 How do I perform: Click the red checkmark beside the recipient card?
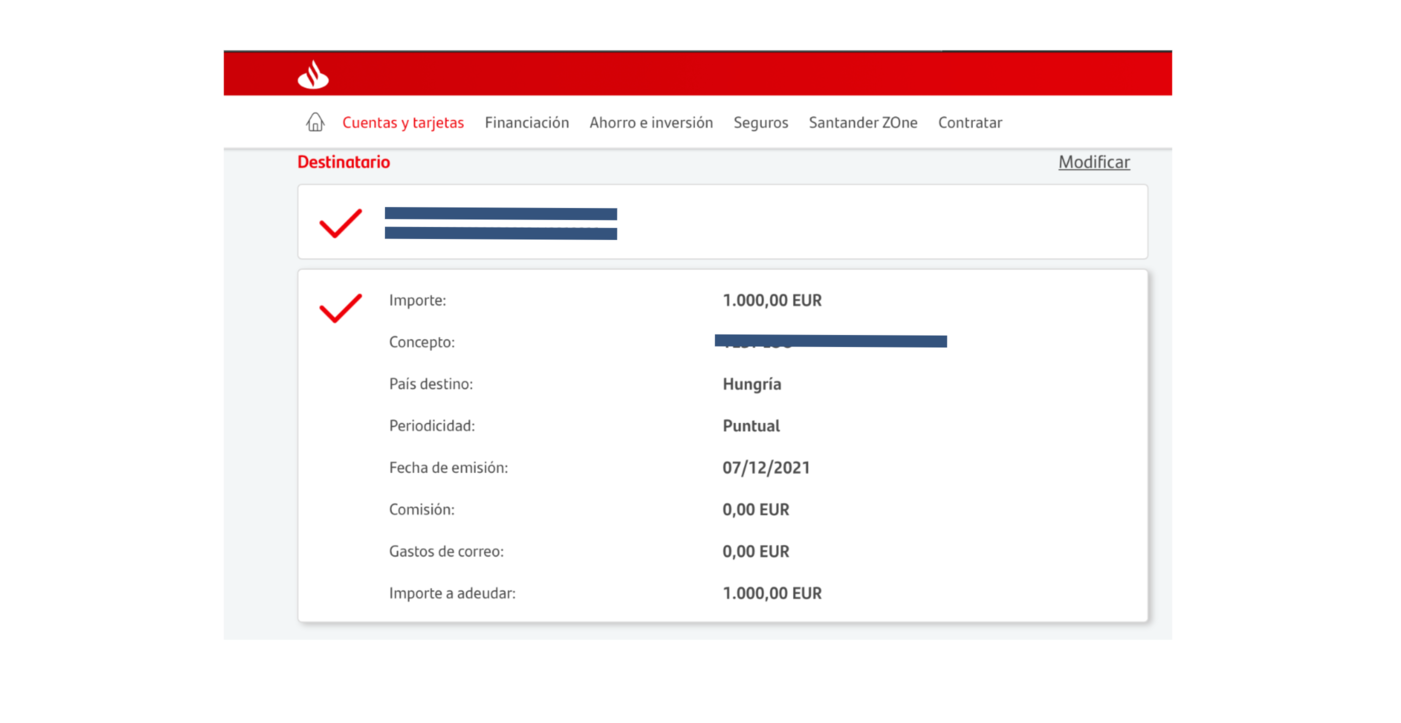(339, 223)
